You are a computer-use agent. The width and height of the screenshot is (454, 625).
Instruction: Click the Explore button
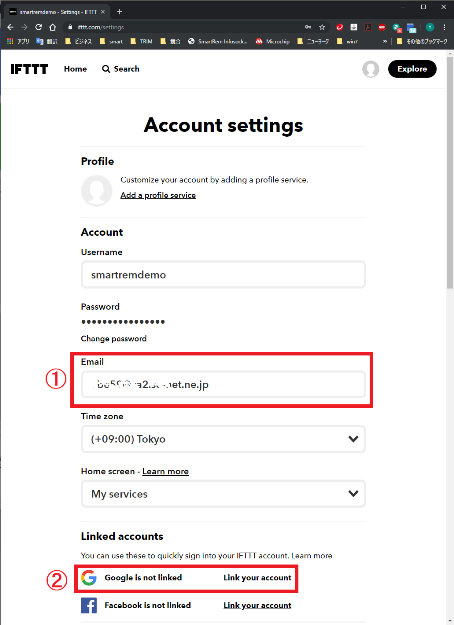[412, 69]
